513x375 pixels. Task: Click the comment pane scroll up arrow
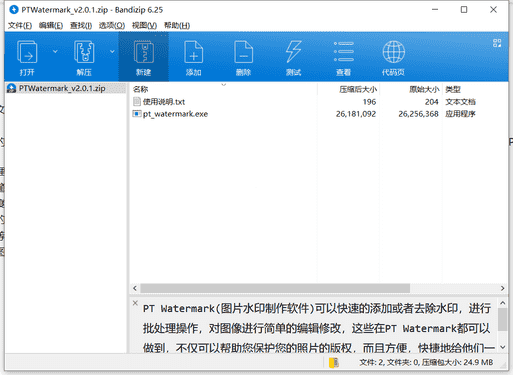(502, 303)
